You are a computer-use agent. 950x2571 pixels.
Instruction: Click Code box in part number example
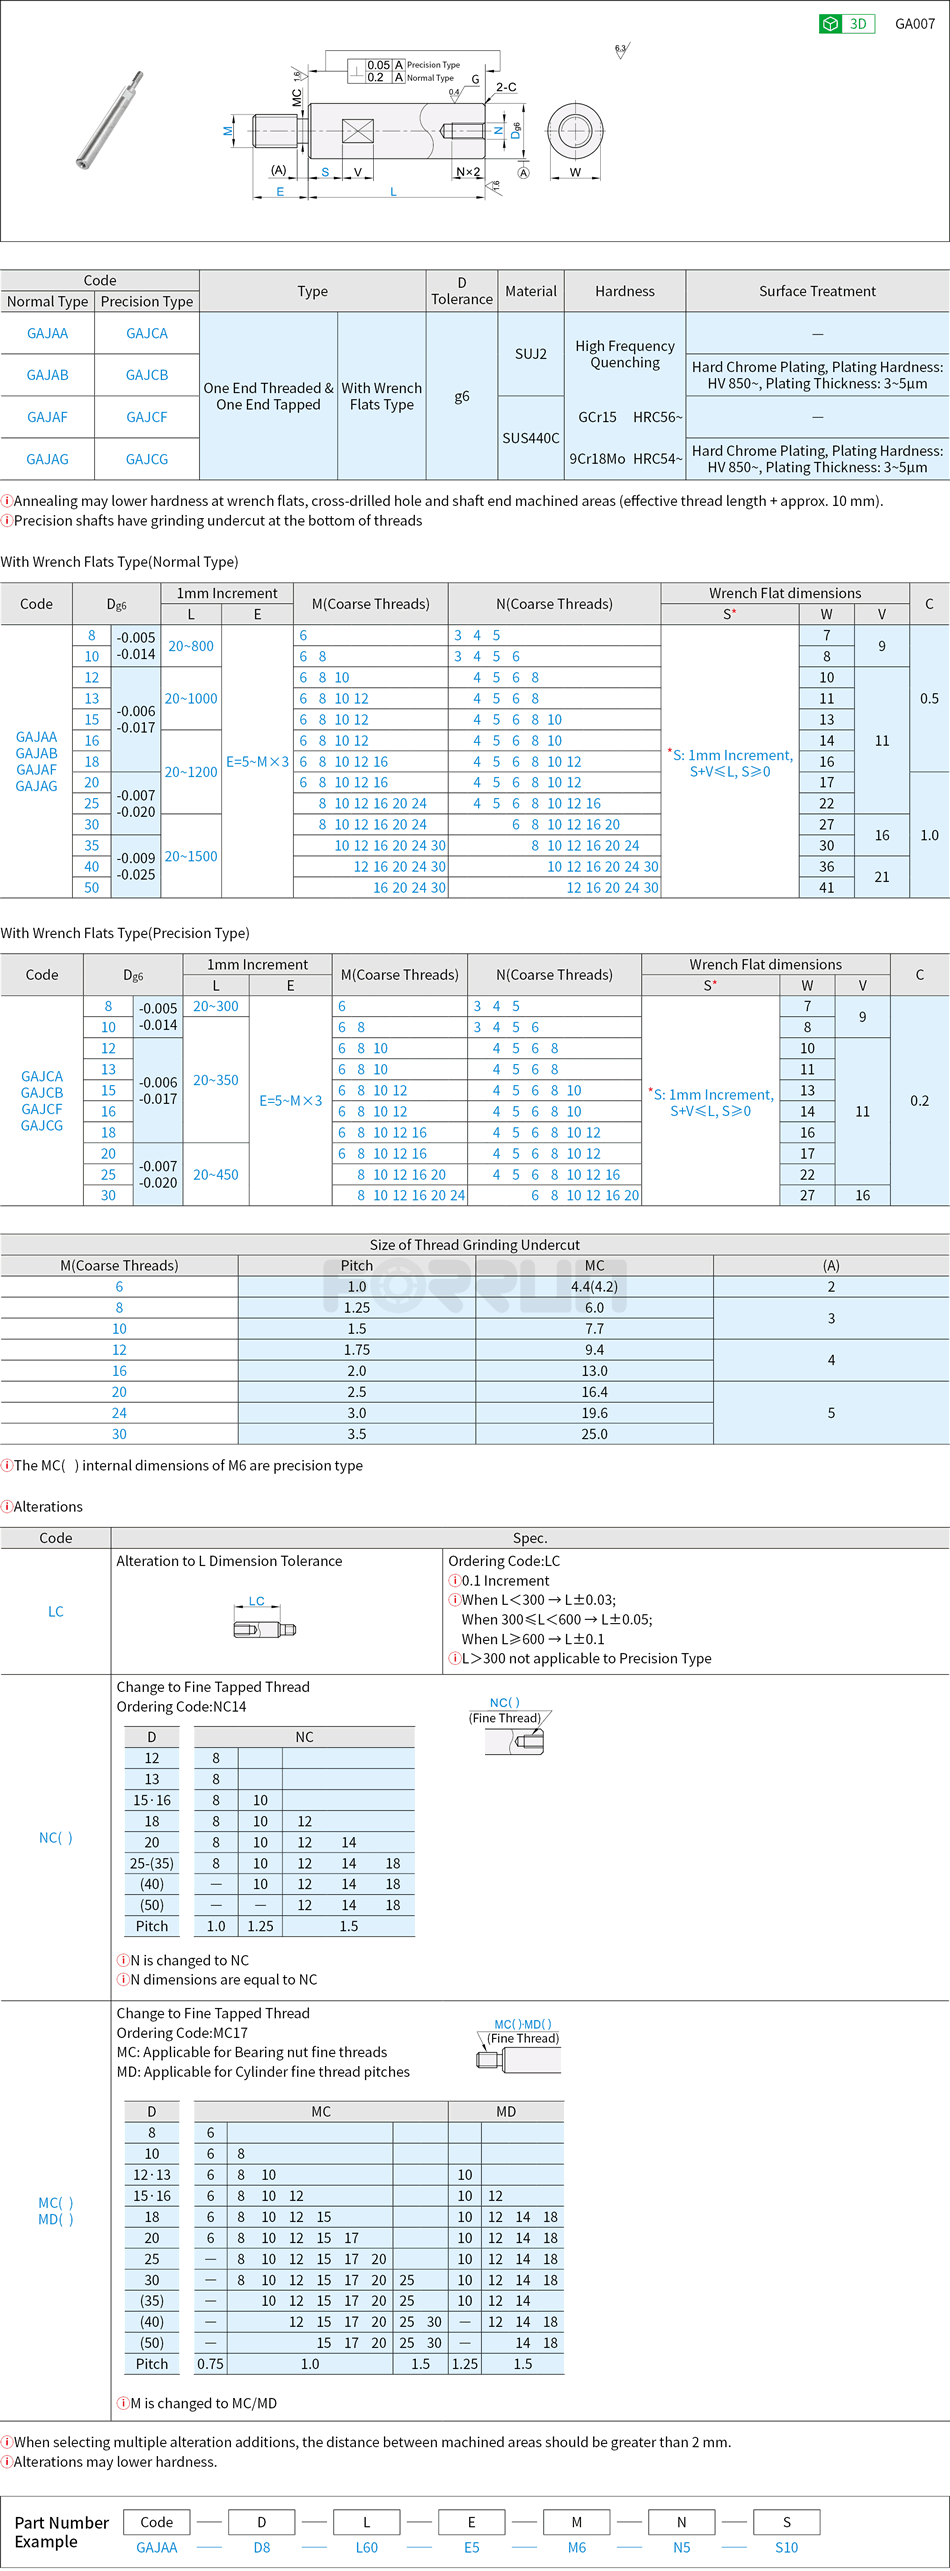(x=157, y=2522)
